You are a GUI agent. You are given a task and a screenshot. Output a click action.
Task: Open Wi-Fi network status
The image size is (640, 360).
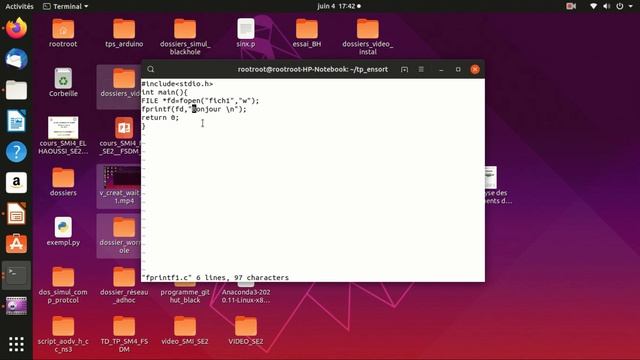tap(593, 6)
